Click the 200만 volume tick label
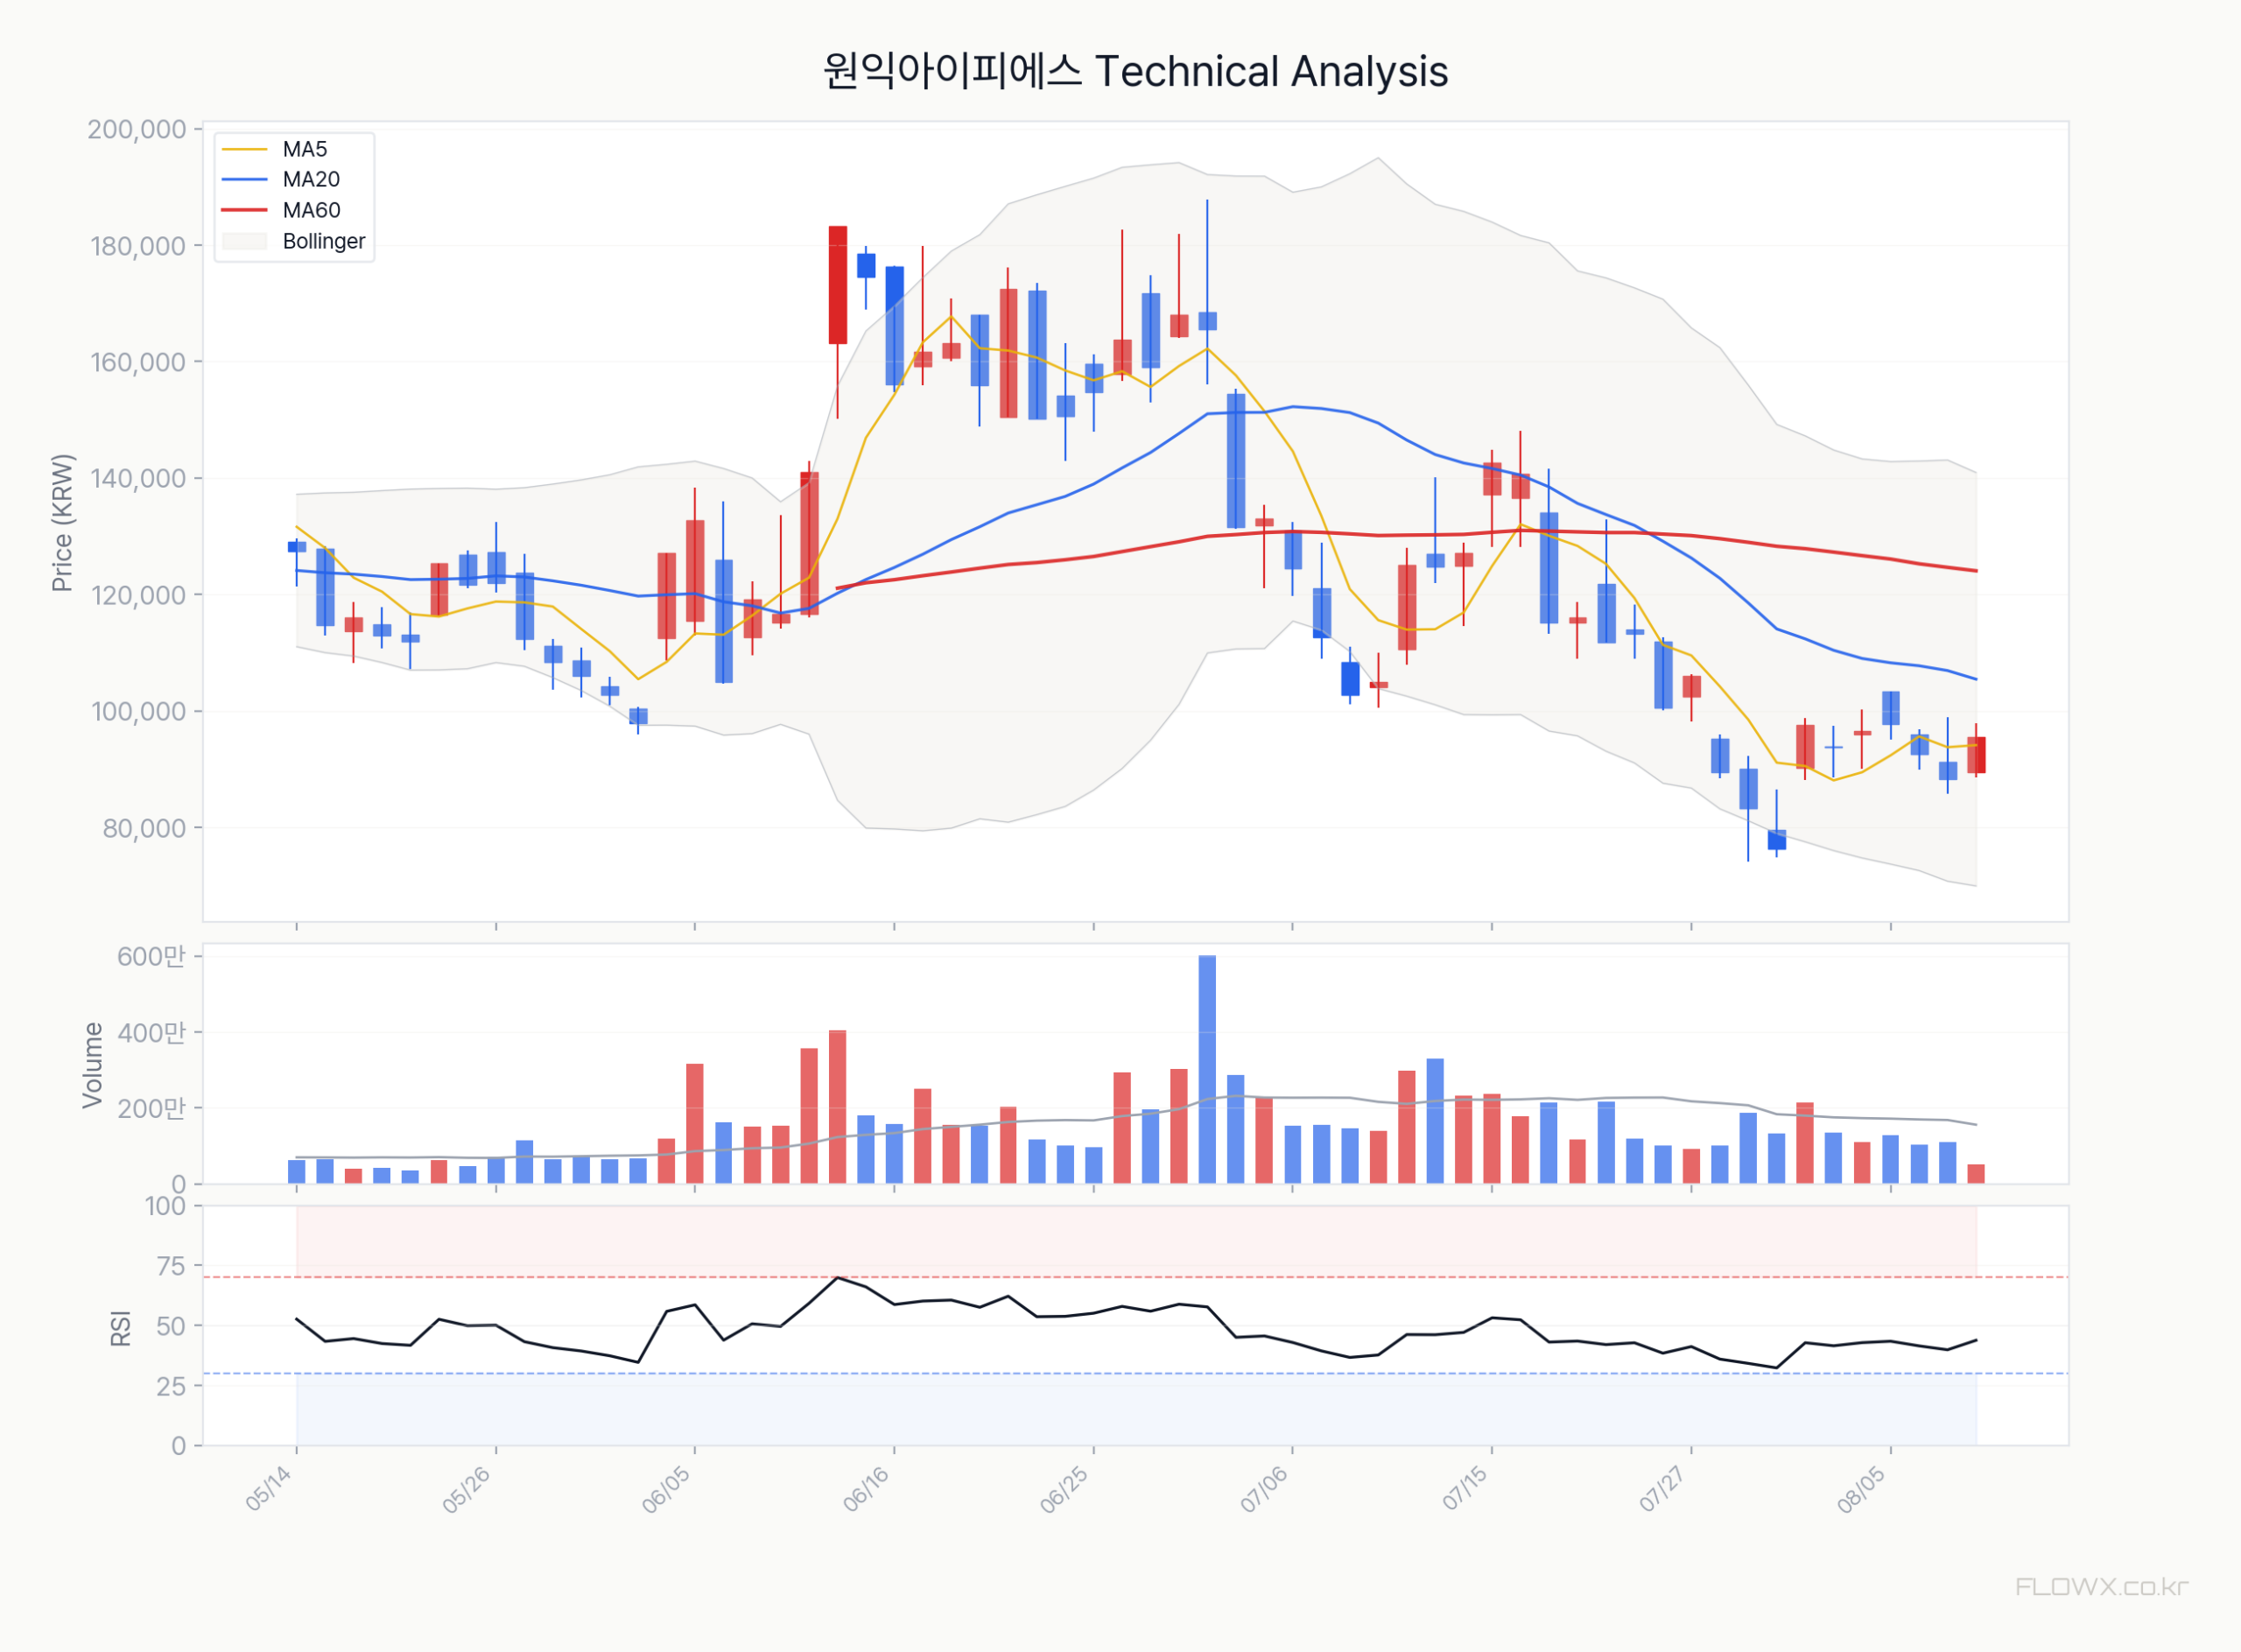The height and width of the screenshot is (1652, 2241). click(x=151, y=1108)
